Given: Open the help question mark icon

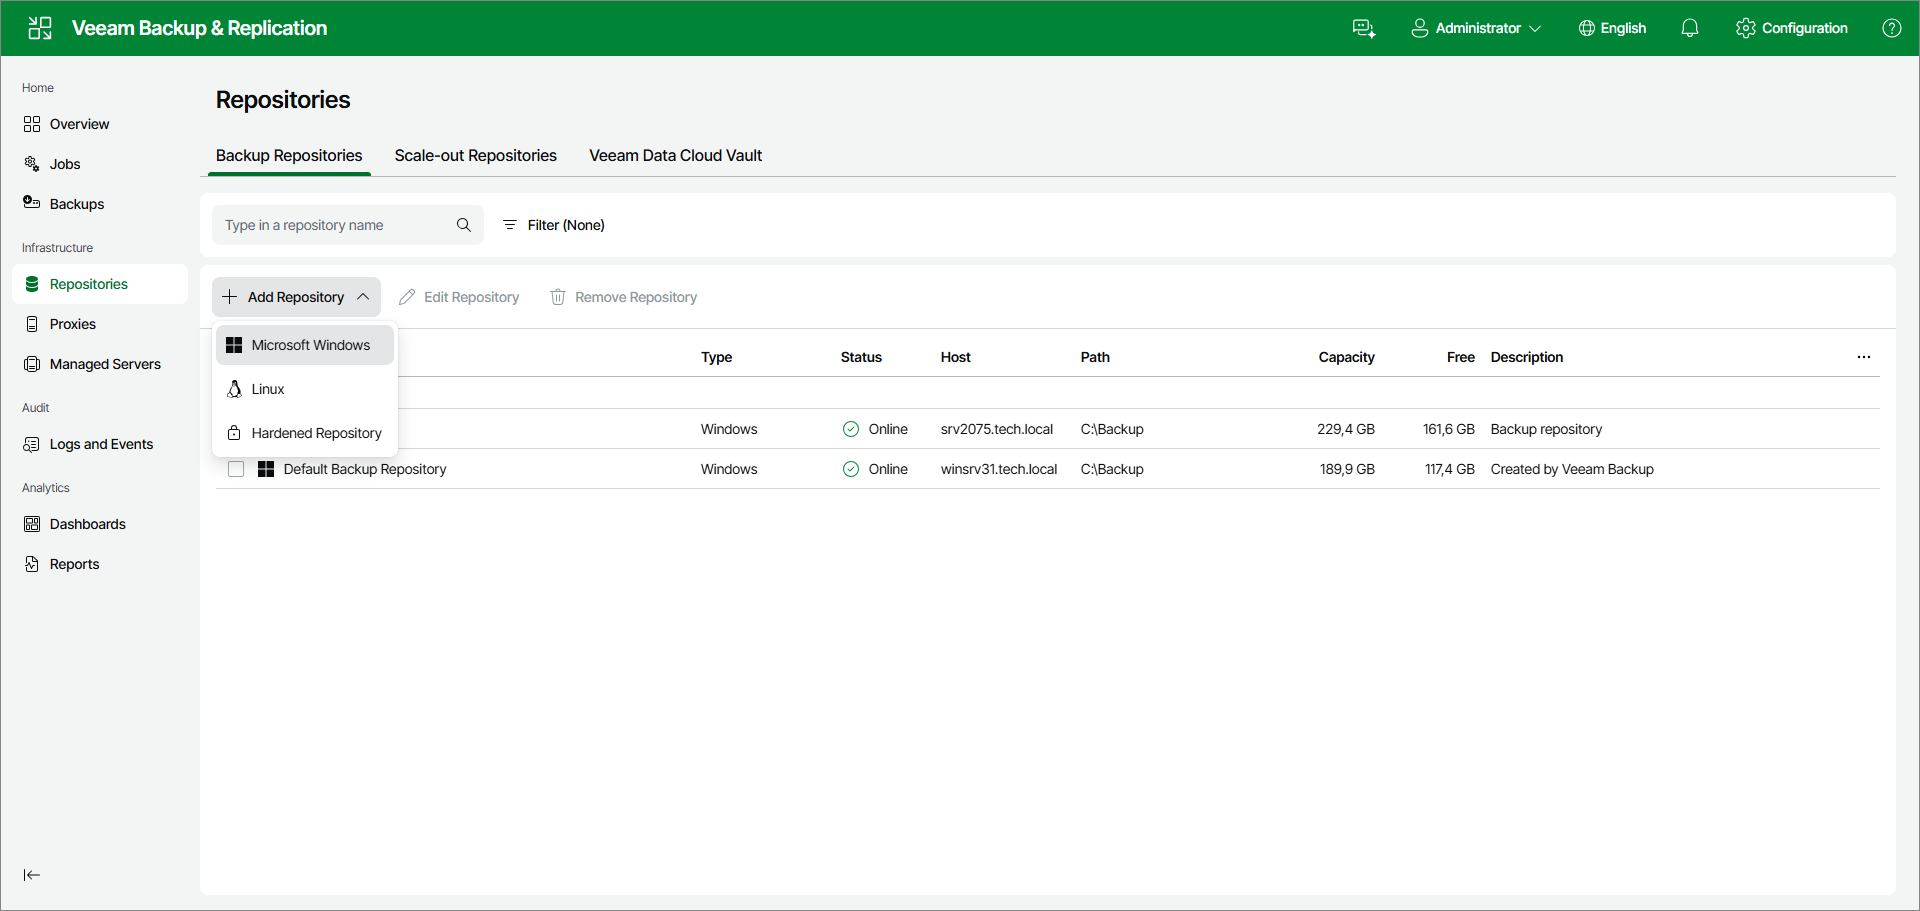Looking at the screenshot, I should tap(1892, 28).
